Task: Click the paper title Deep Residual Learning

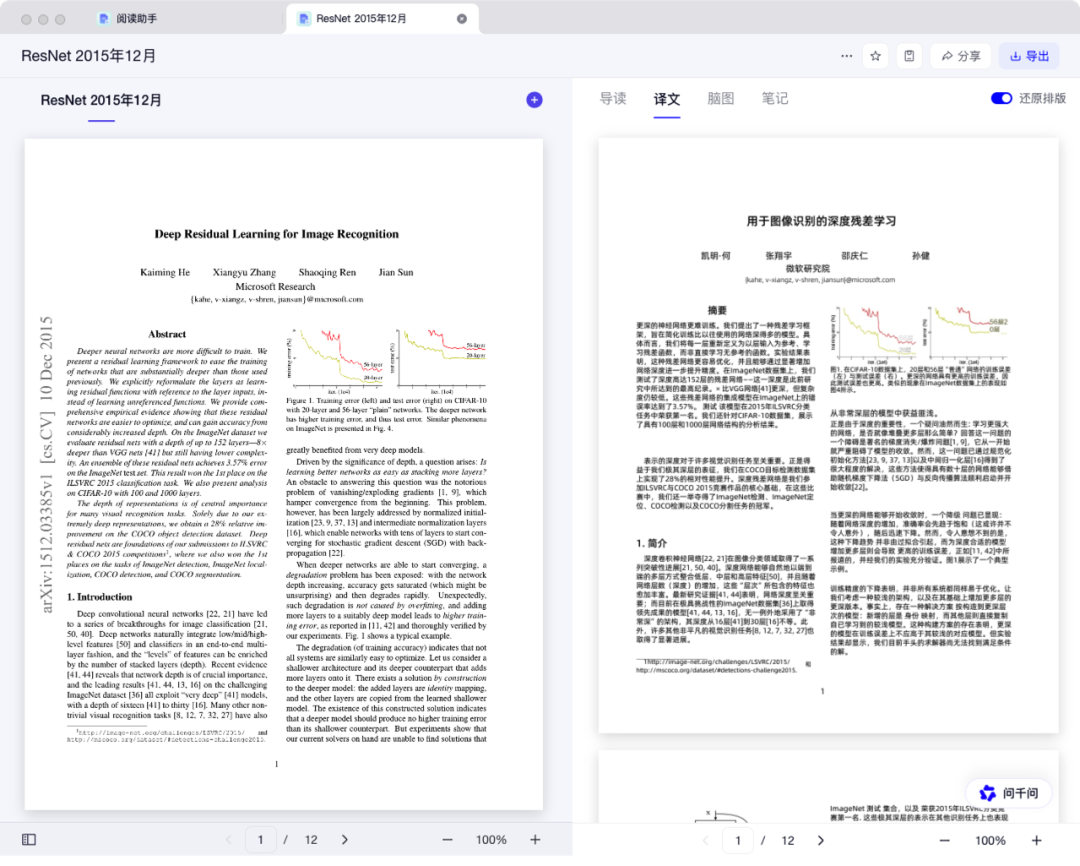Action: [276, 234]
